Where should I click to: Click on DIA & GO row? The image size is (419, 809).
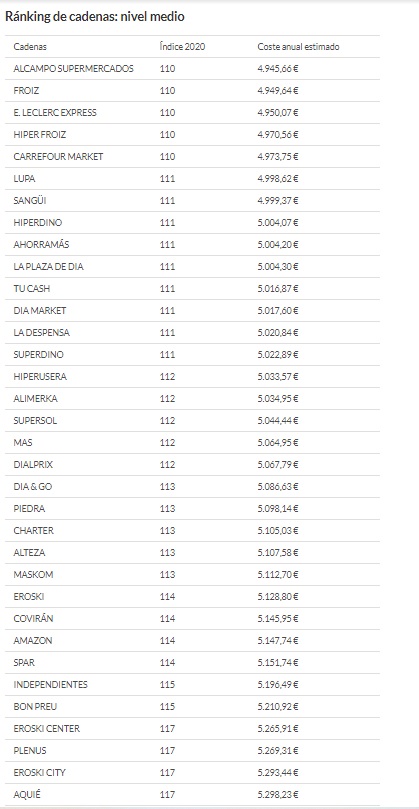(192, 487)
